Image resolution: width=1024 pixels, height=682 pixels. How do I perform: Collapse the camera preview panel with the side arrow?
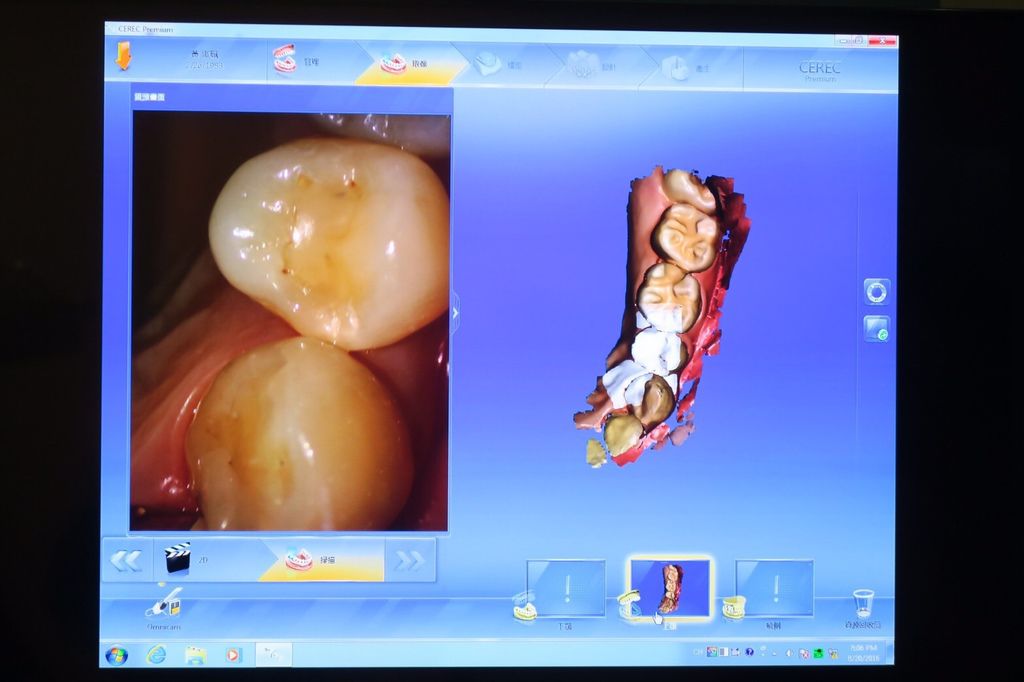pyautogui.click(x=455, y=313)
